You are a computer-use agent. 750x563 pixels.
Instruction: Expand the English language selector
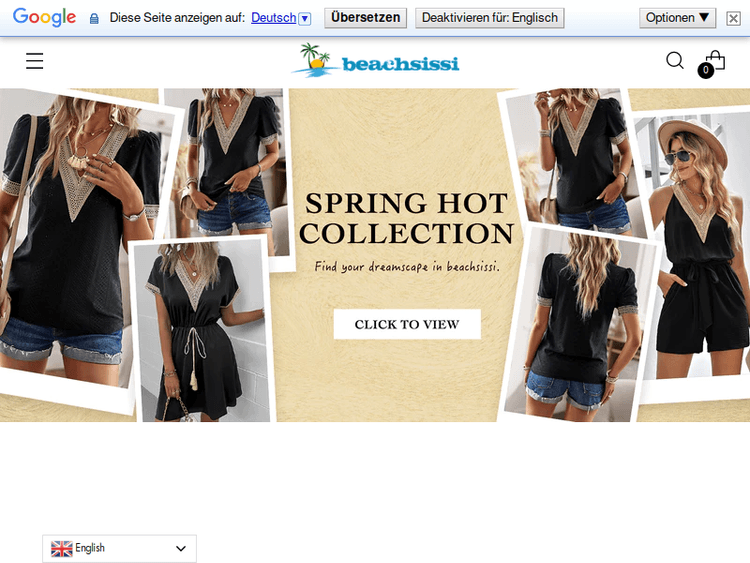pyautogui.click(x=119, y=548)
